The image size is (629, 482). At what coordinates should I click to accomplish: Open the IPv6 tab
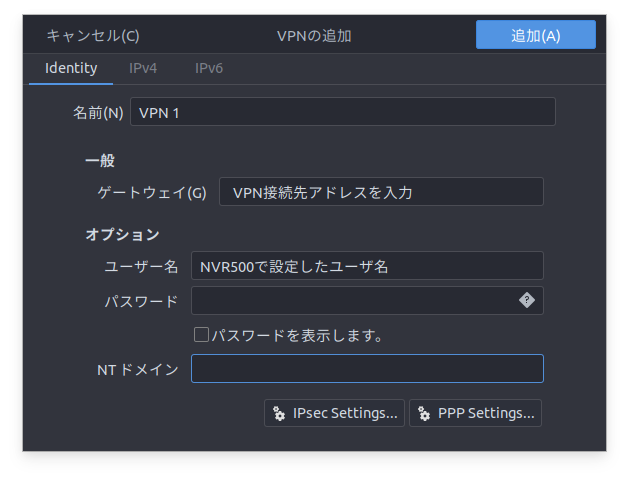tap(209, 68)
